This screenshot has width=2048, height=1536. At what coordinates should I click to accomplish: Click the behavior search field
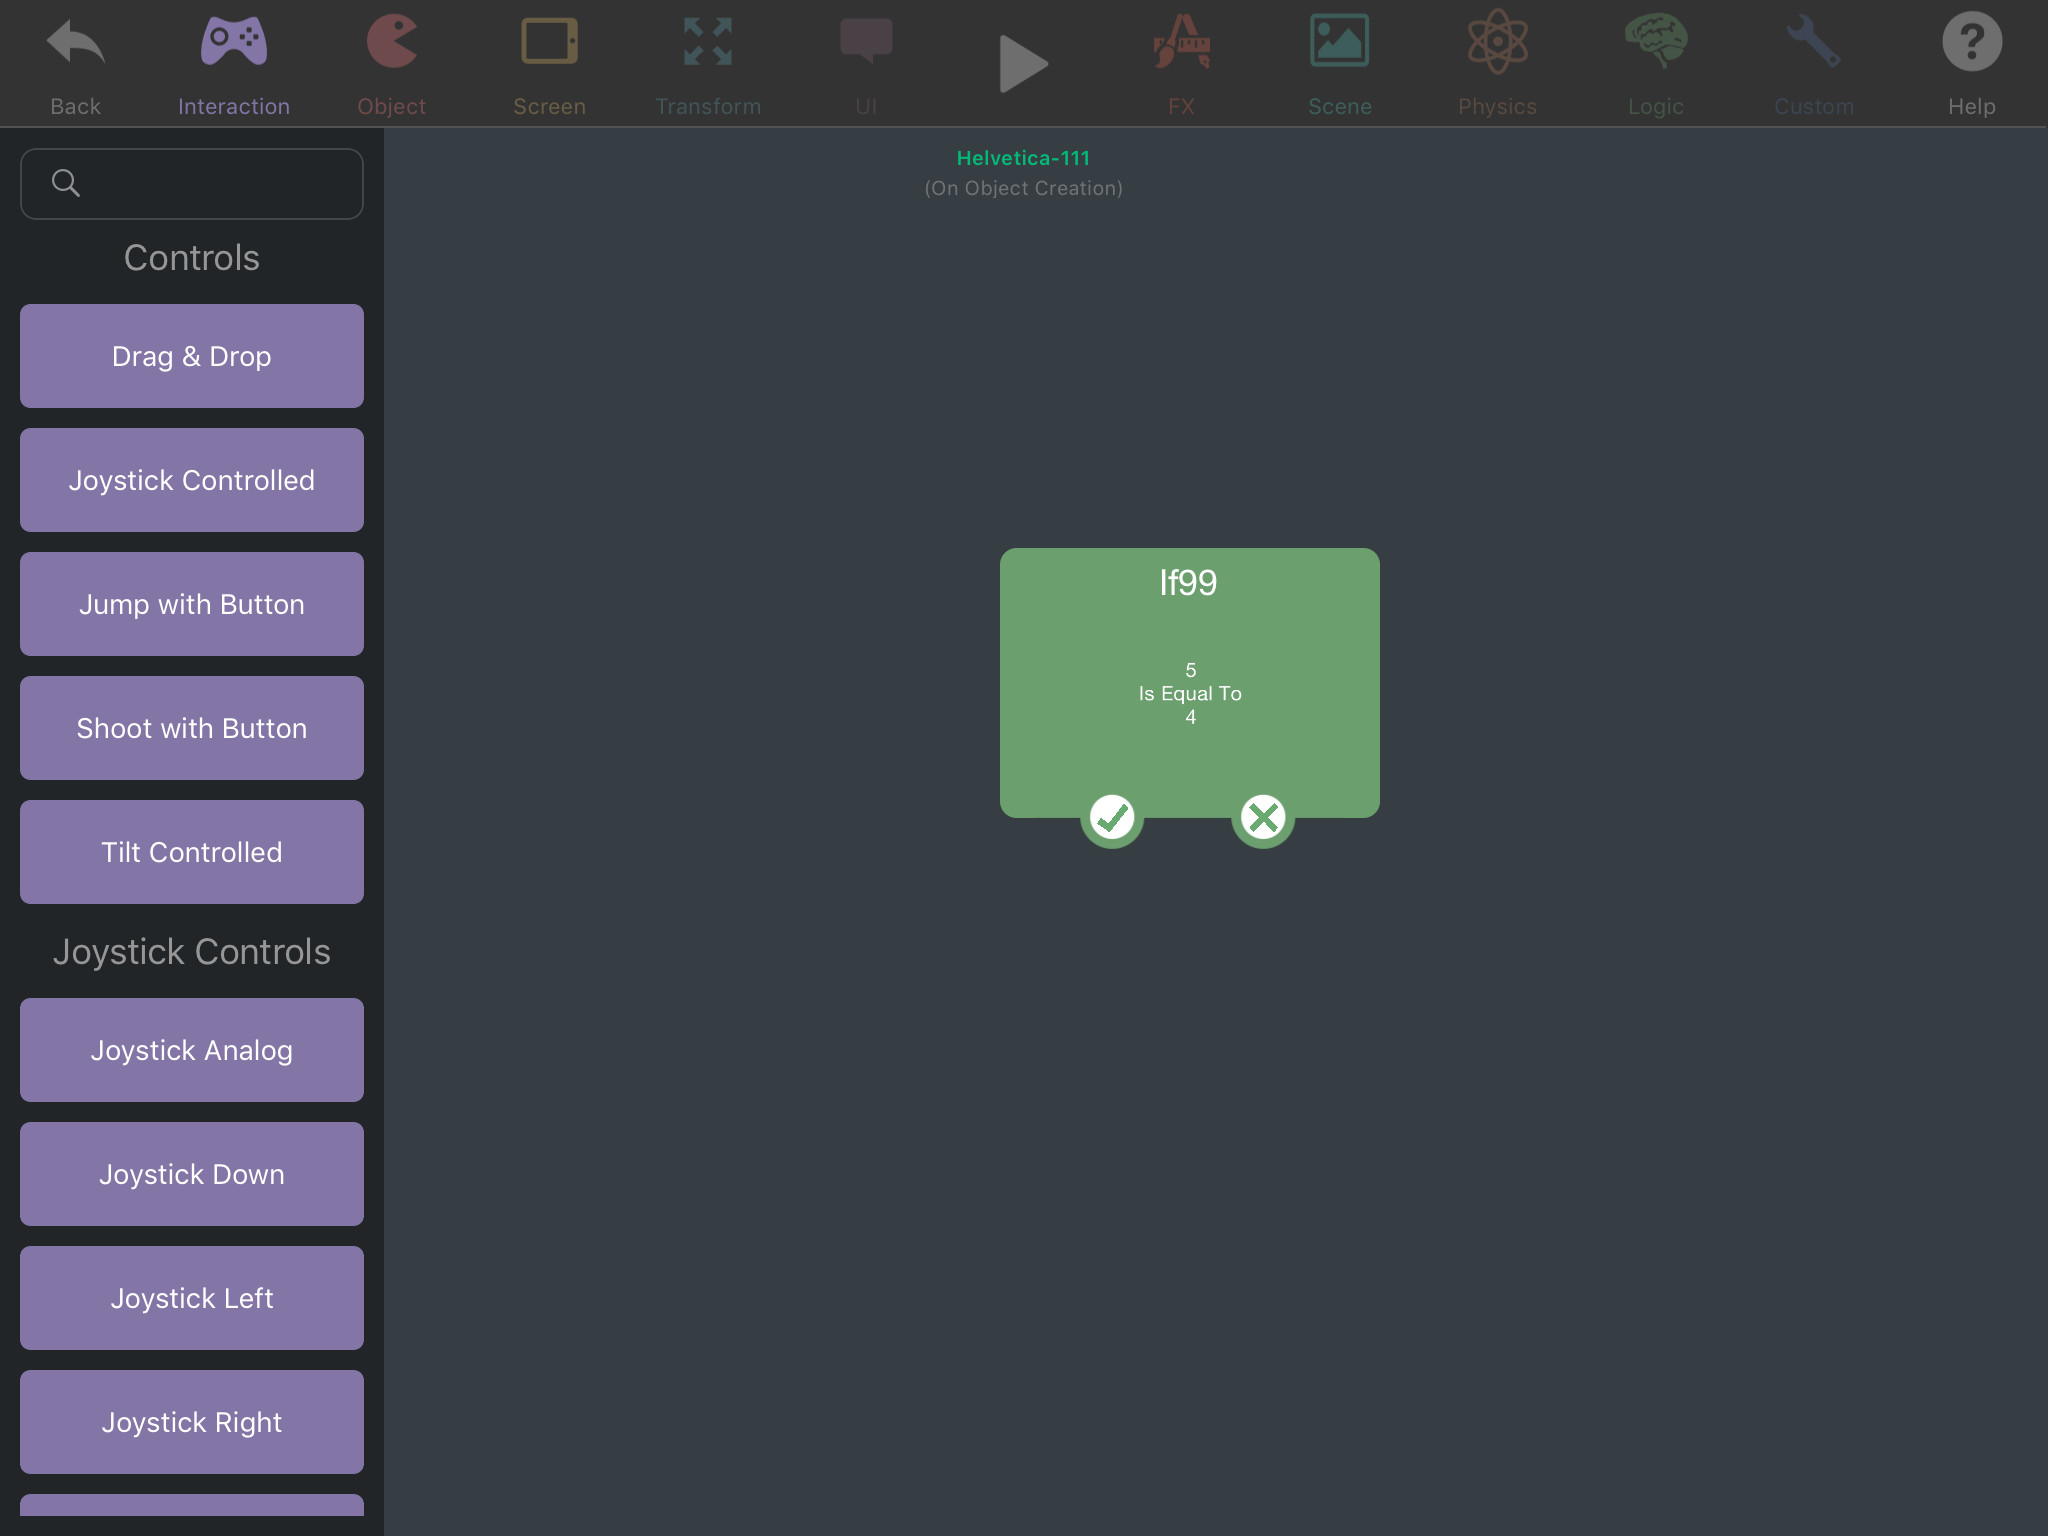[192, 183]
